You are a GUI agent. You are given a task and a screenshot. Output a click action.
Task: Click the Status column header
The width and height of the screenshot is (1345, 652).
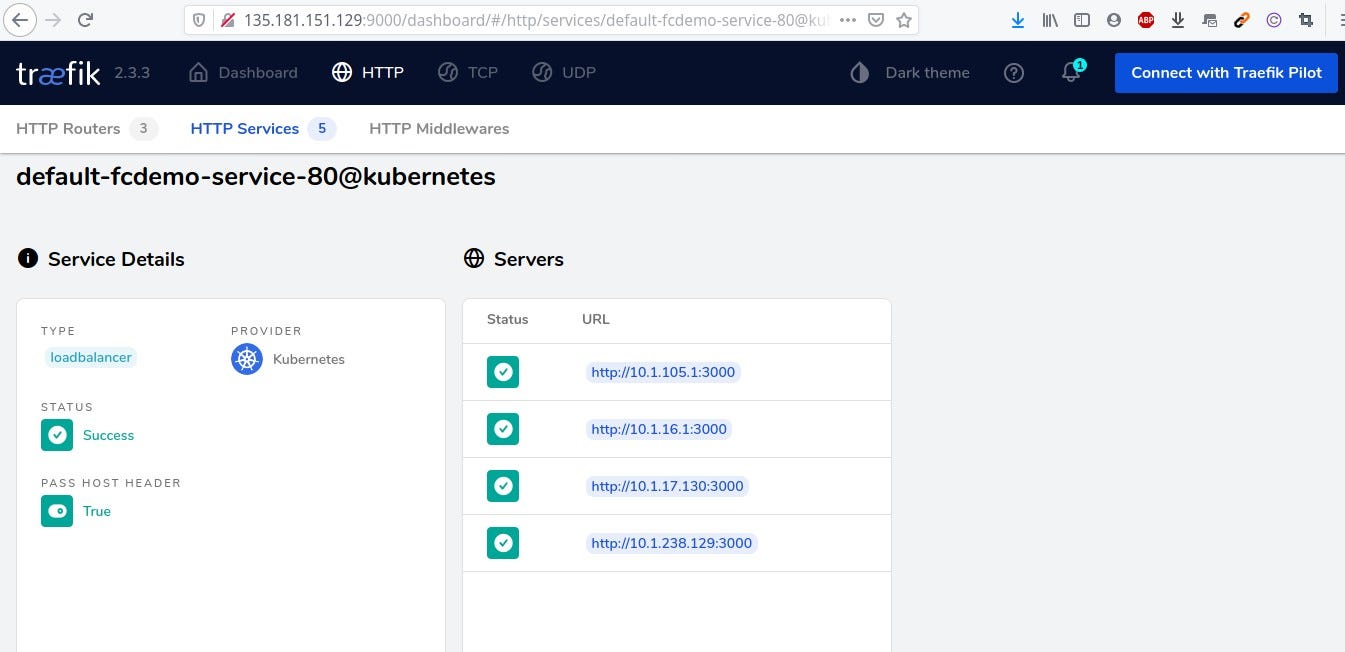click(507, 319)
